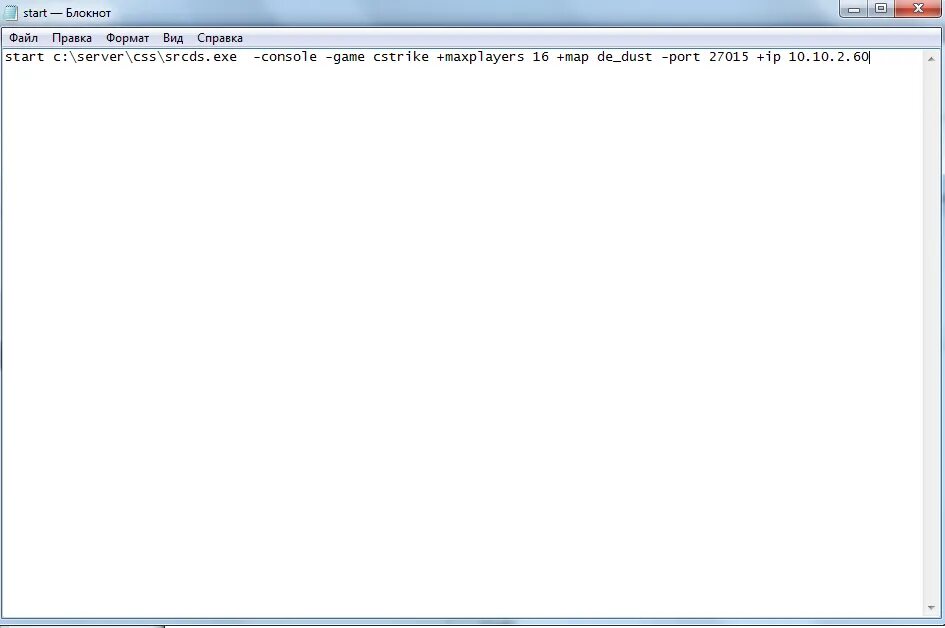Click the title bar showing start — Блокнот

coord(400,12)
